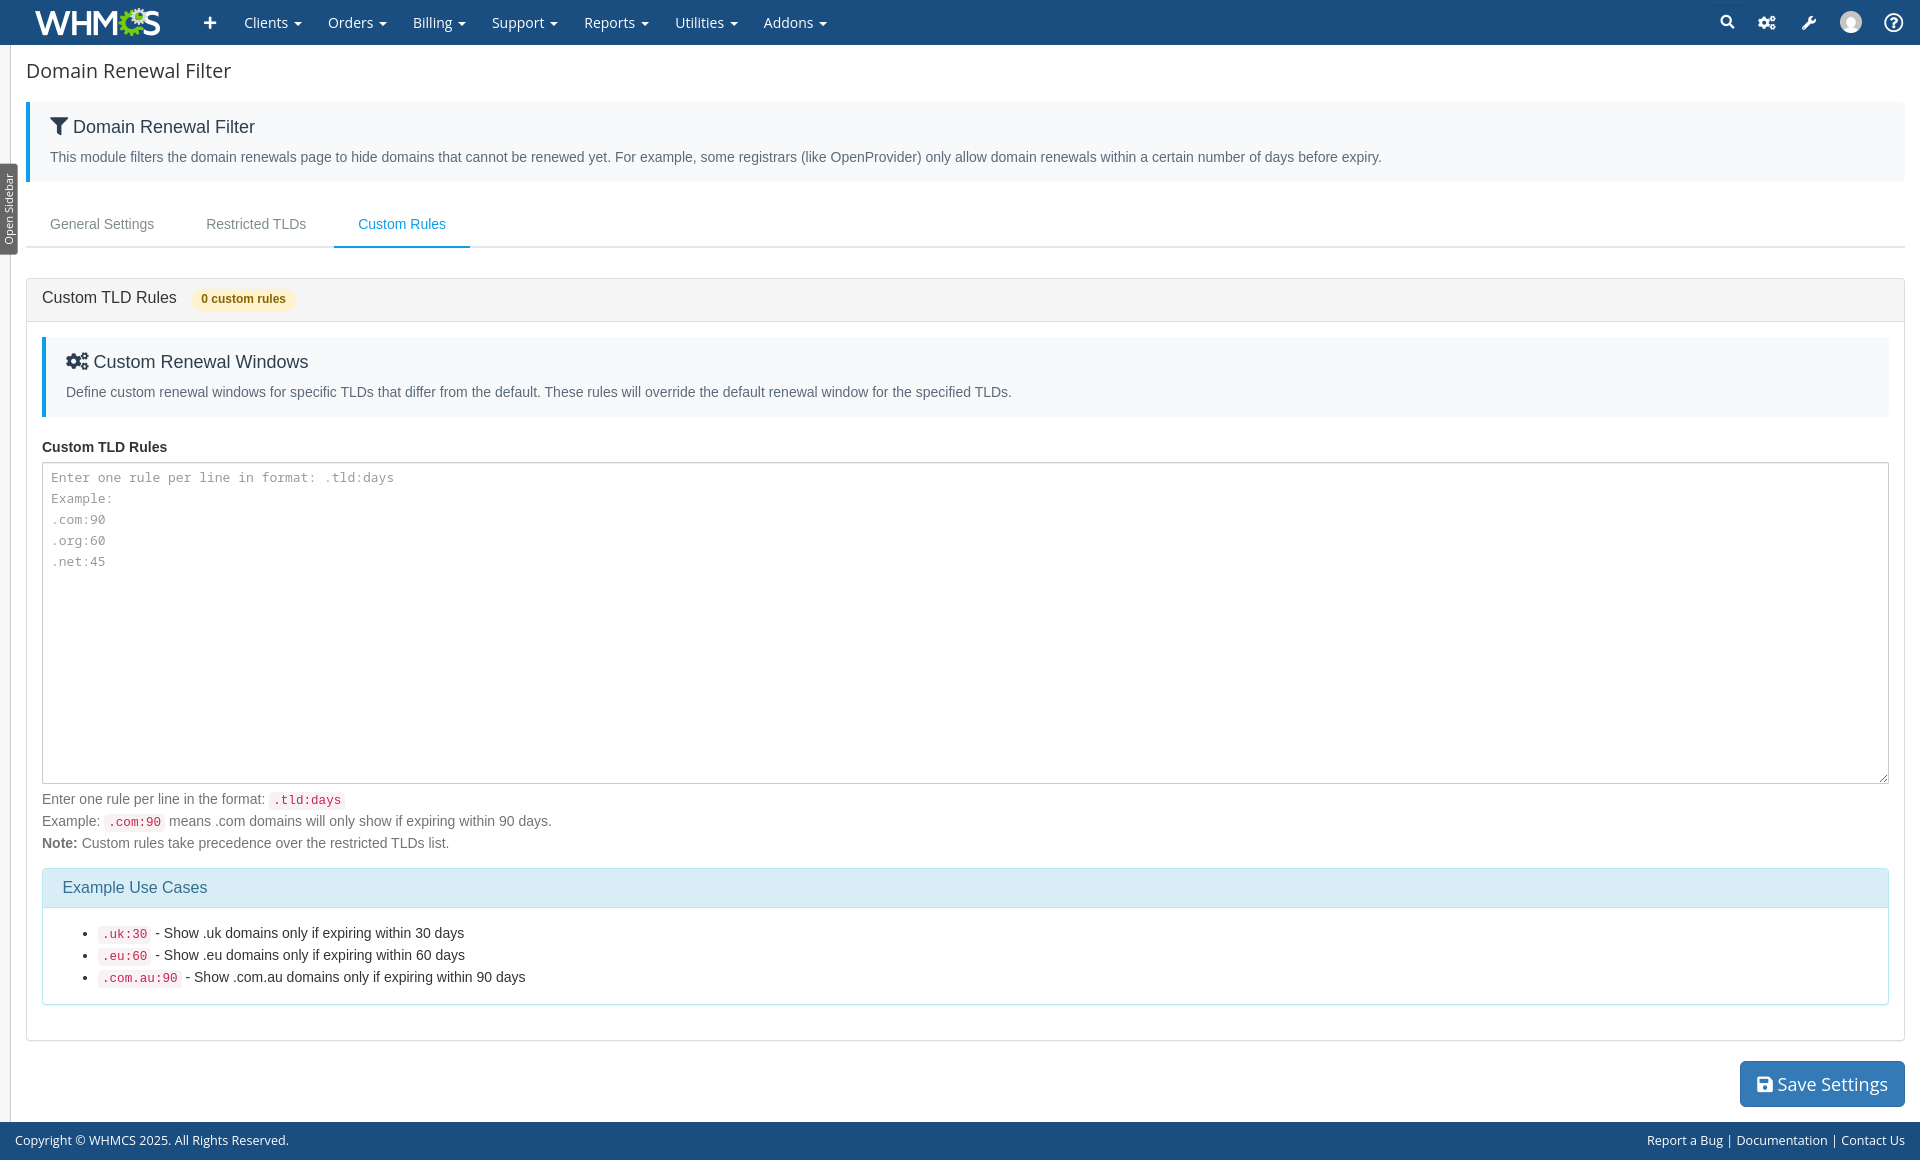Click the Report a Bug link
The width and height of the screenshot is (1920, 1160).
(x=1684, y=1140)
